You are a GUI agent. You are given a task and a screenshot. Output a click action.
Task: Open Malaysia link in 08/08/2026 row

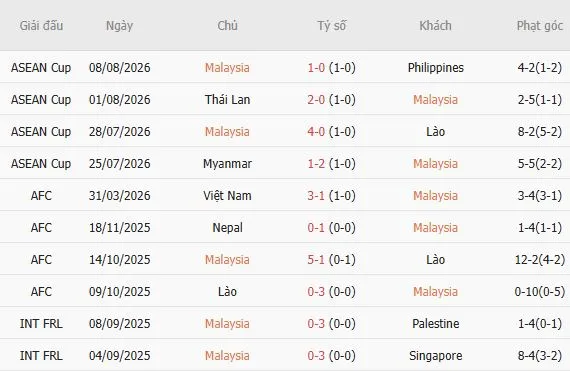click(x=227, y=68)
